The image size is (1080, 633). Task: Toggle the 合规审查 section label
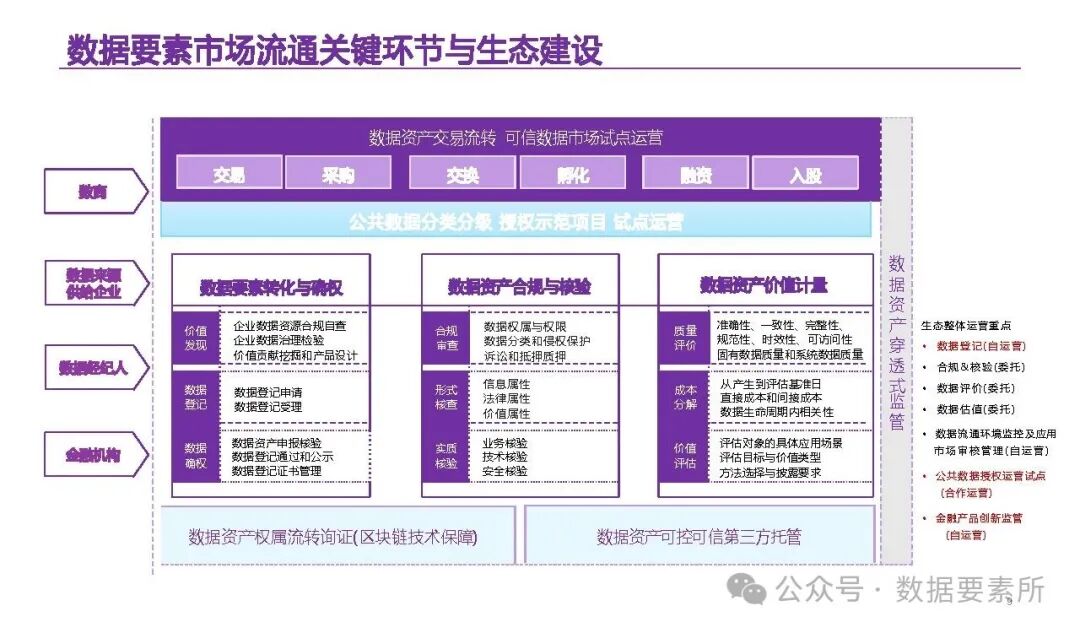tap(446, 340)
